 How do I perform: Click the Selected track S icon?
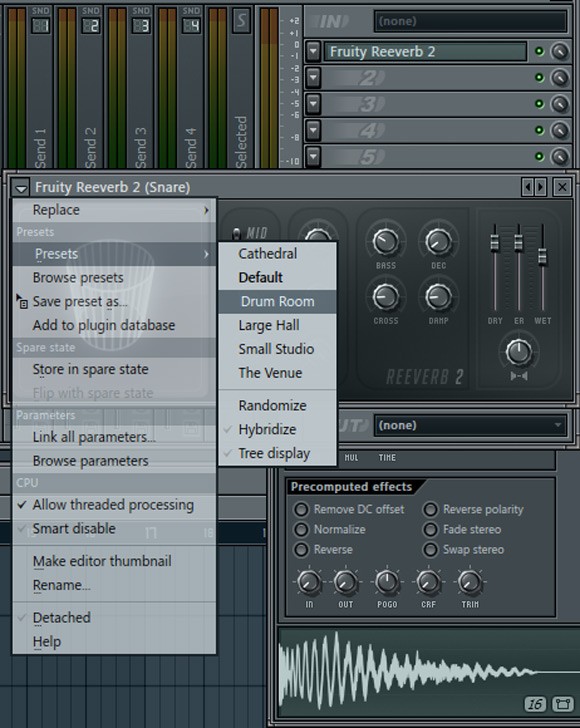[x=241, y=21]
